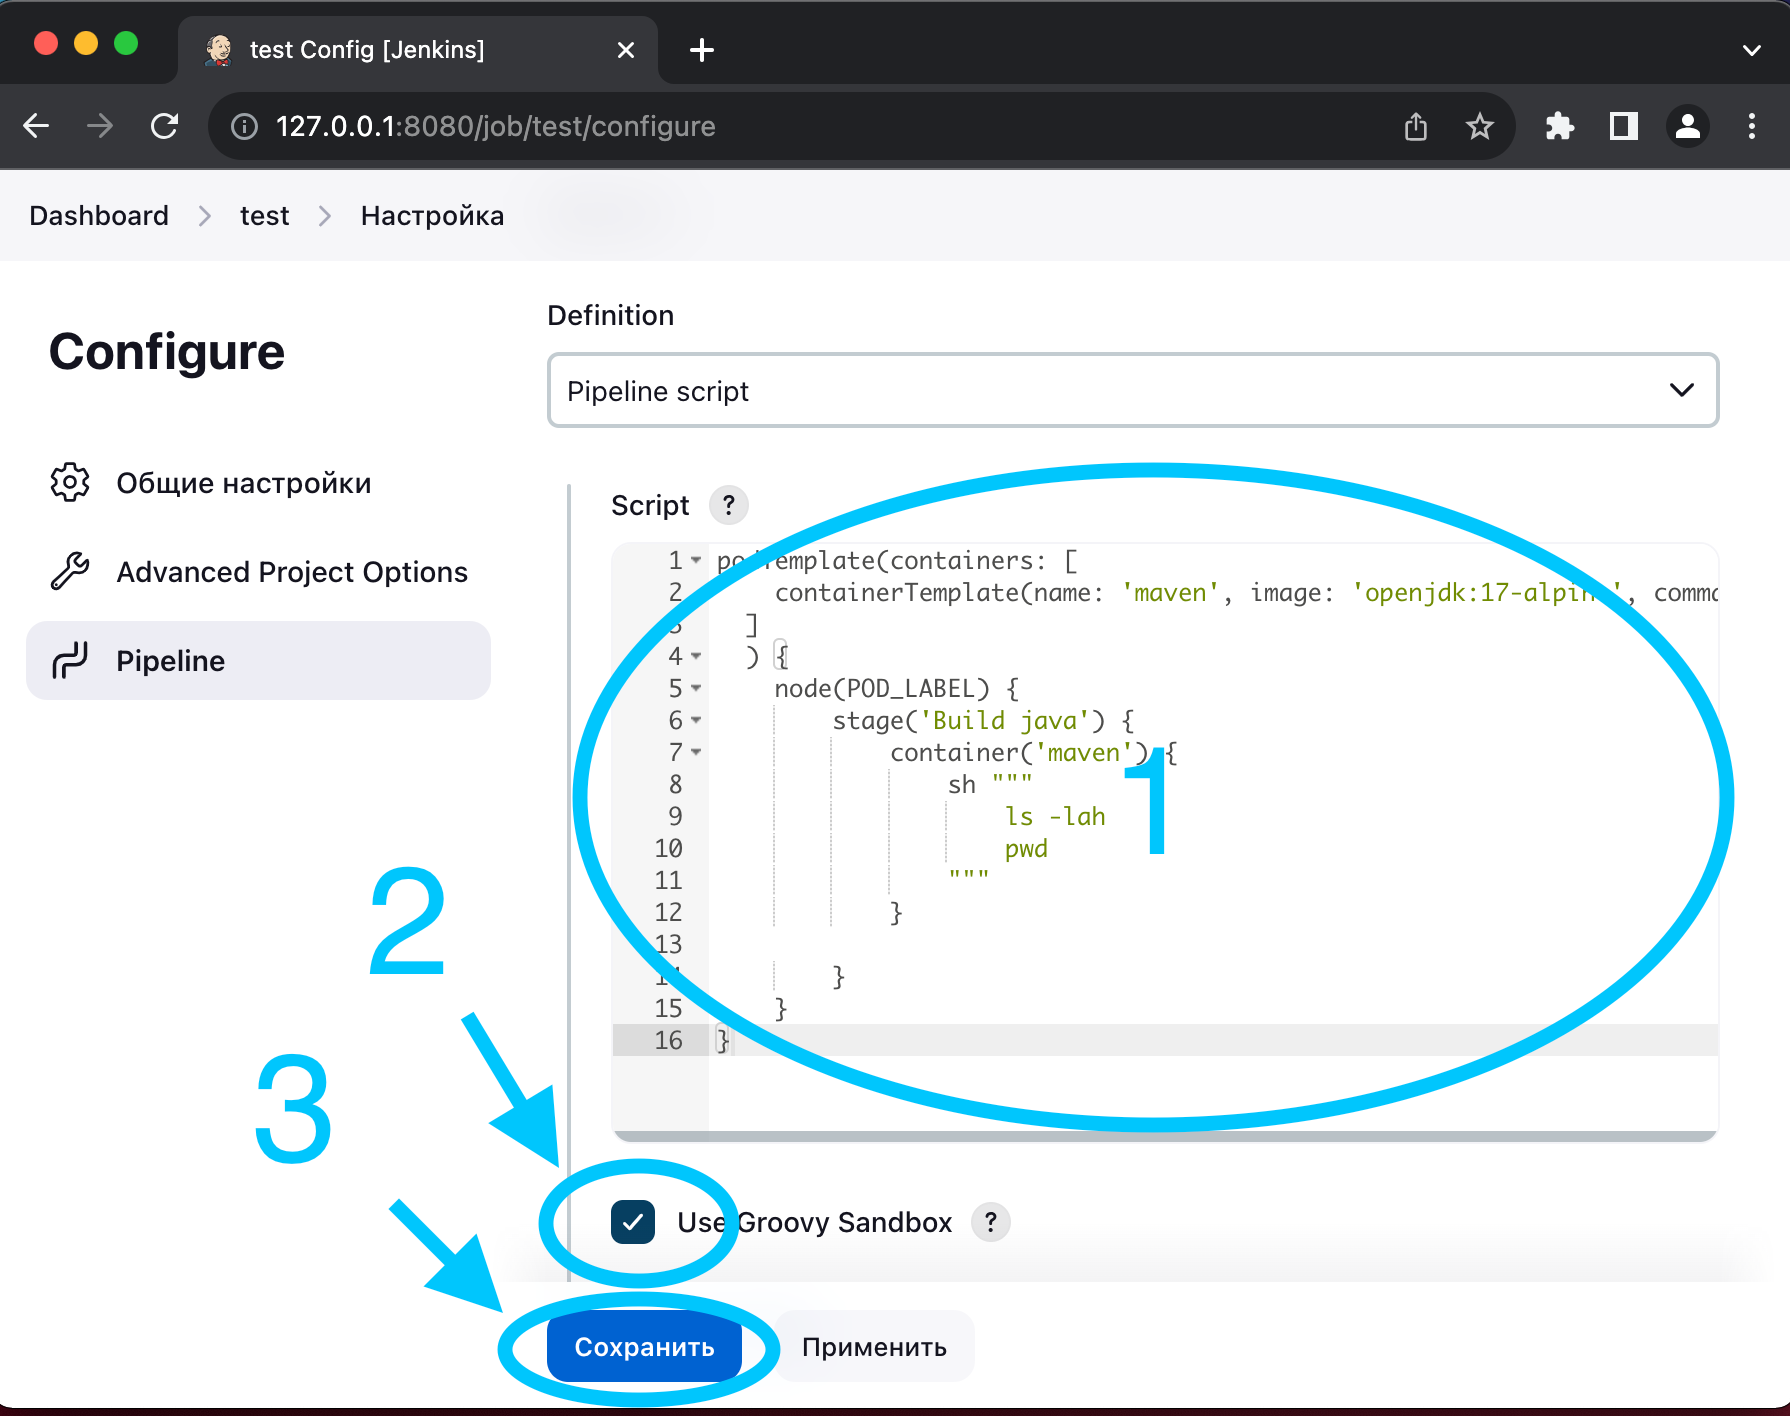1790x1416 pixels.
Task: Select Advanced Project Options in sidebar
Action: [291, 572]
